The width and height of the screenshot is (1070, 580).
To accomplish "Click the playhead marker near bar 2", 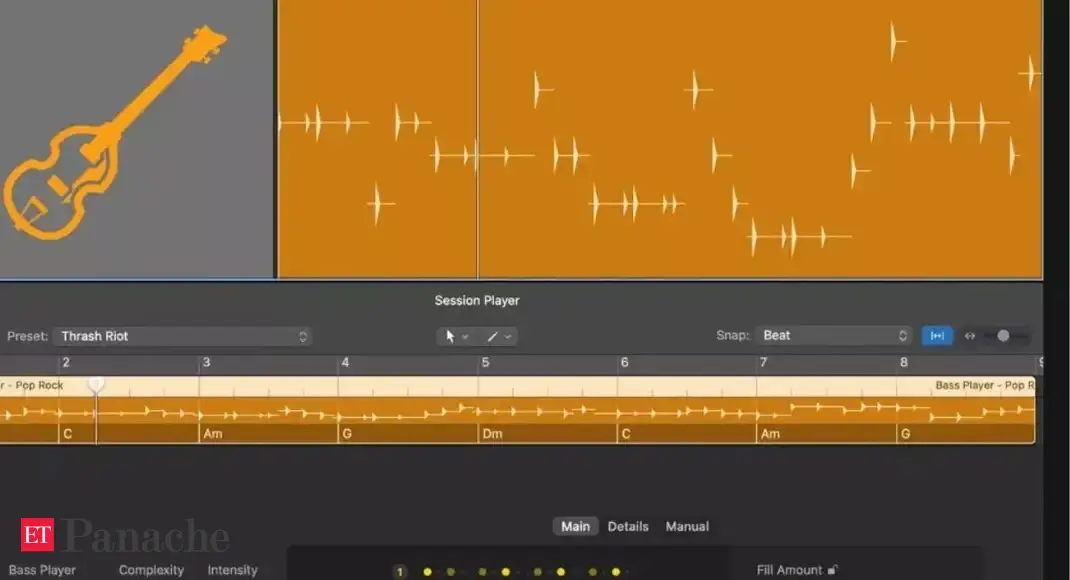I will (96, 384).
